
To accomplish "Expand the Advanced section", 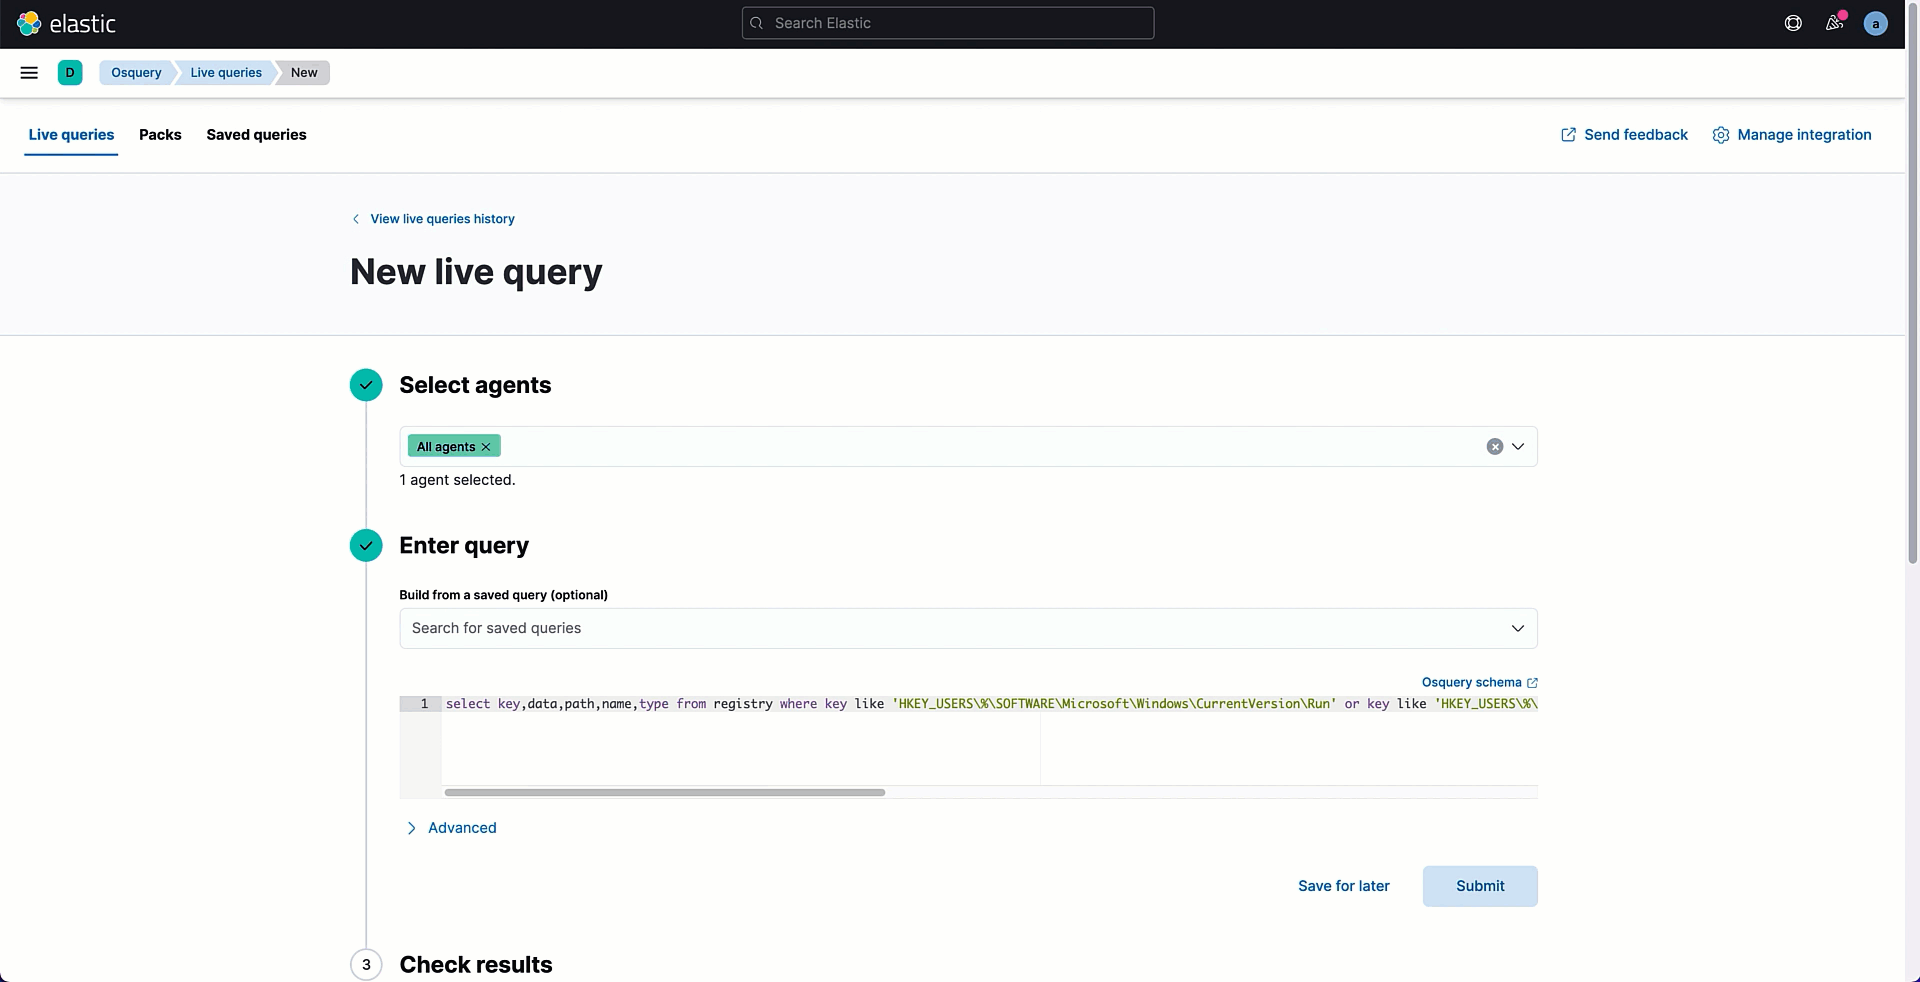I will 451,828.
